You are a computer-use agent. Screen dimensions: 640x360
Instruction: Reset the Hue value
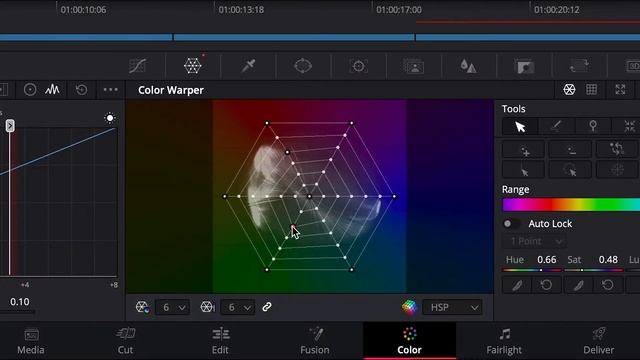pos(547,285)
